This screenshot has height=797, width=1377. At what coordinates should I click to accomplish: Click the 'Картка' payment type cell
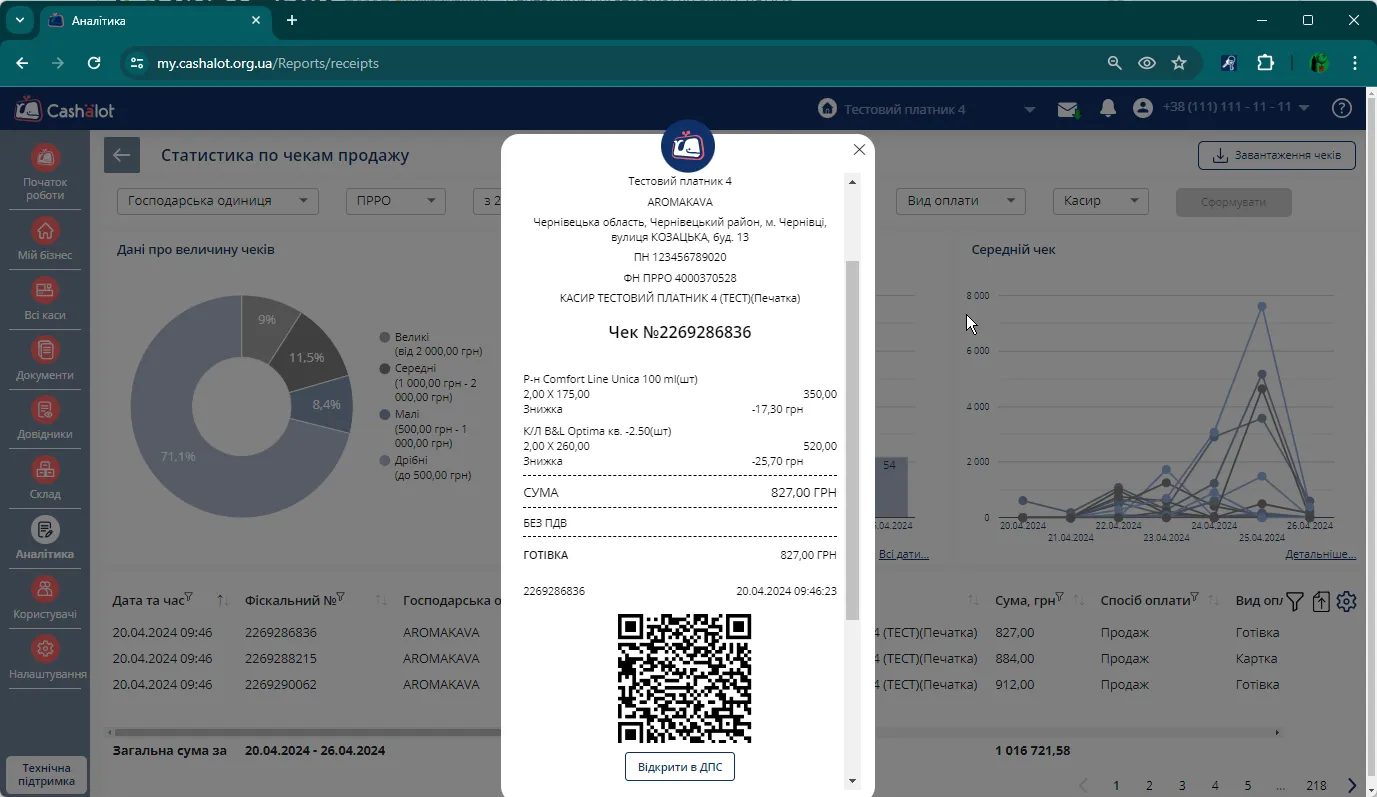tap(1257, 659)
